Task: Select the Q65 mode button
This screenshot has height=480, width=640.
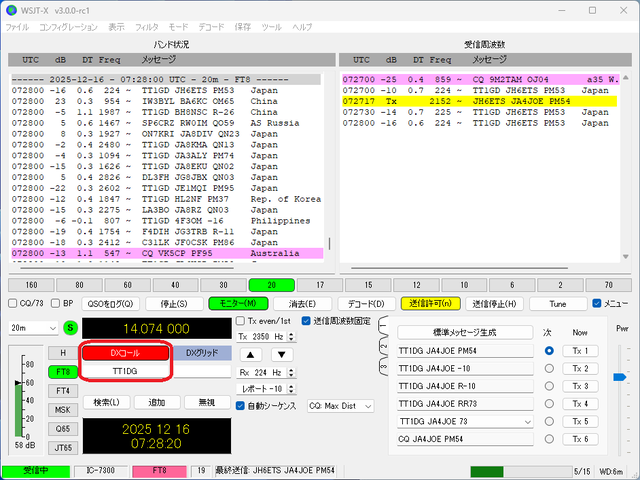Action: (x=63, y=429)
